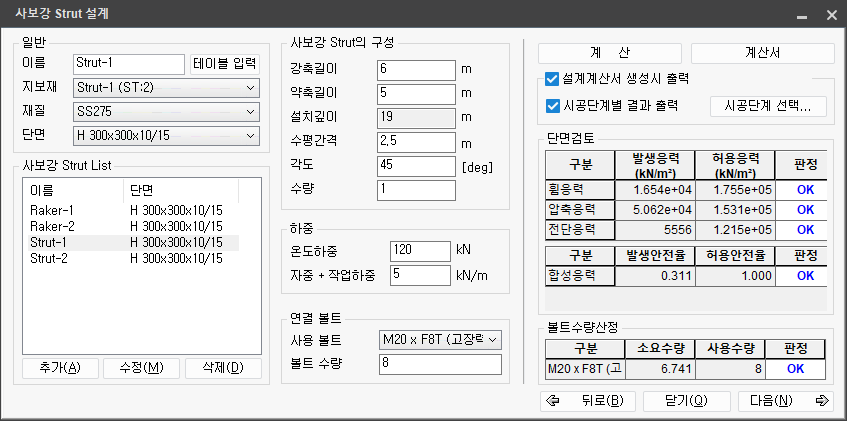
Task: Open the 계산서 report button
Action: click(x=762, y=53)
